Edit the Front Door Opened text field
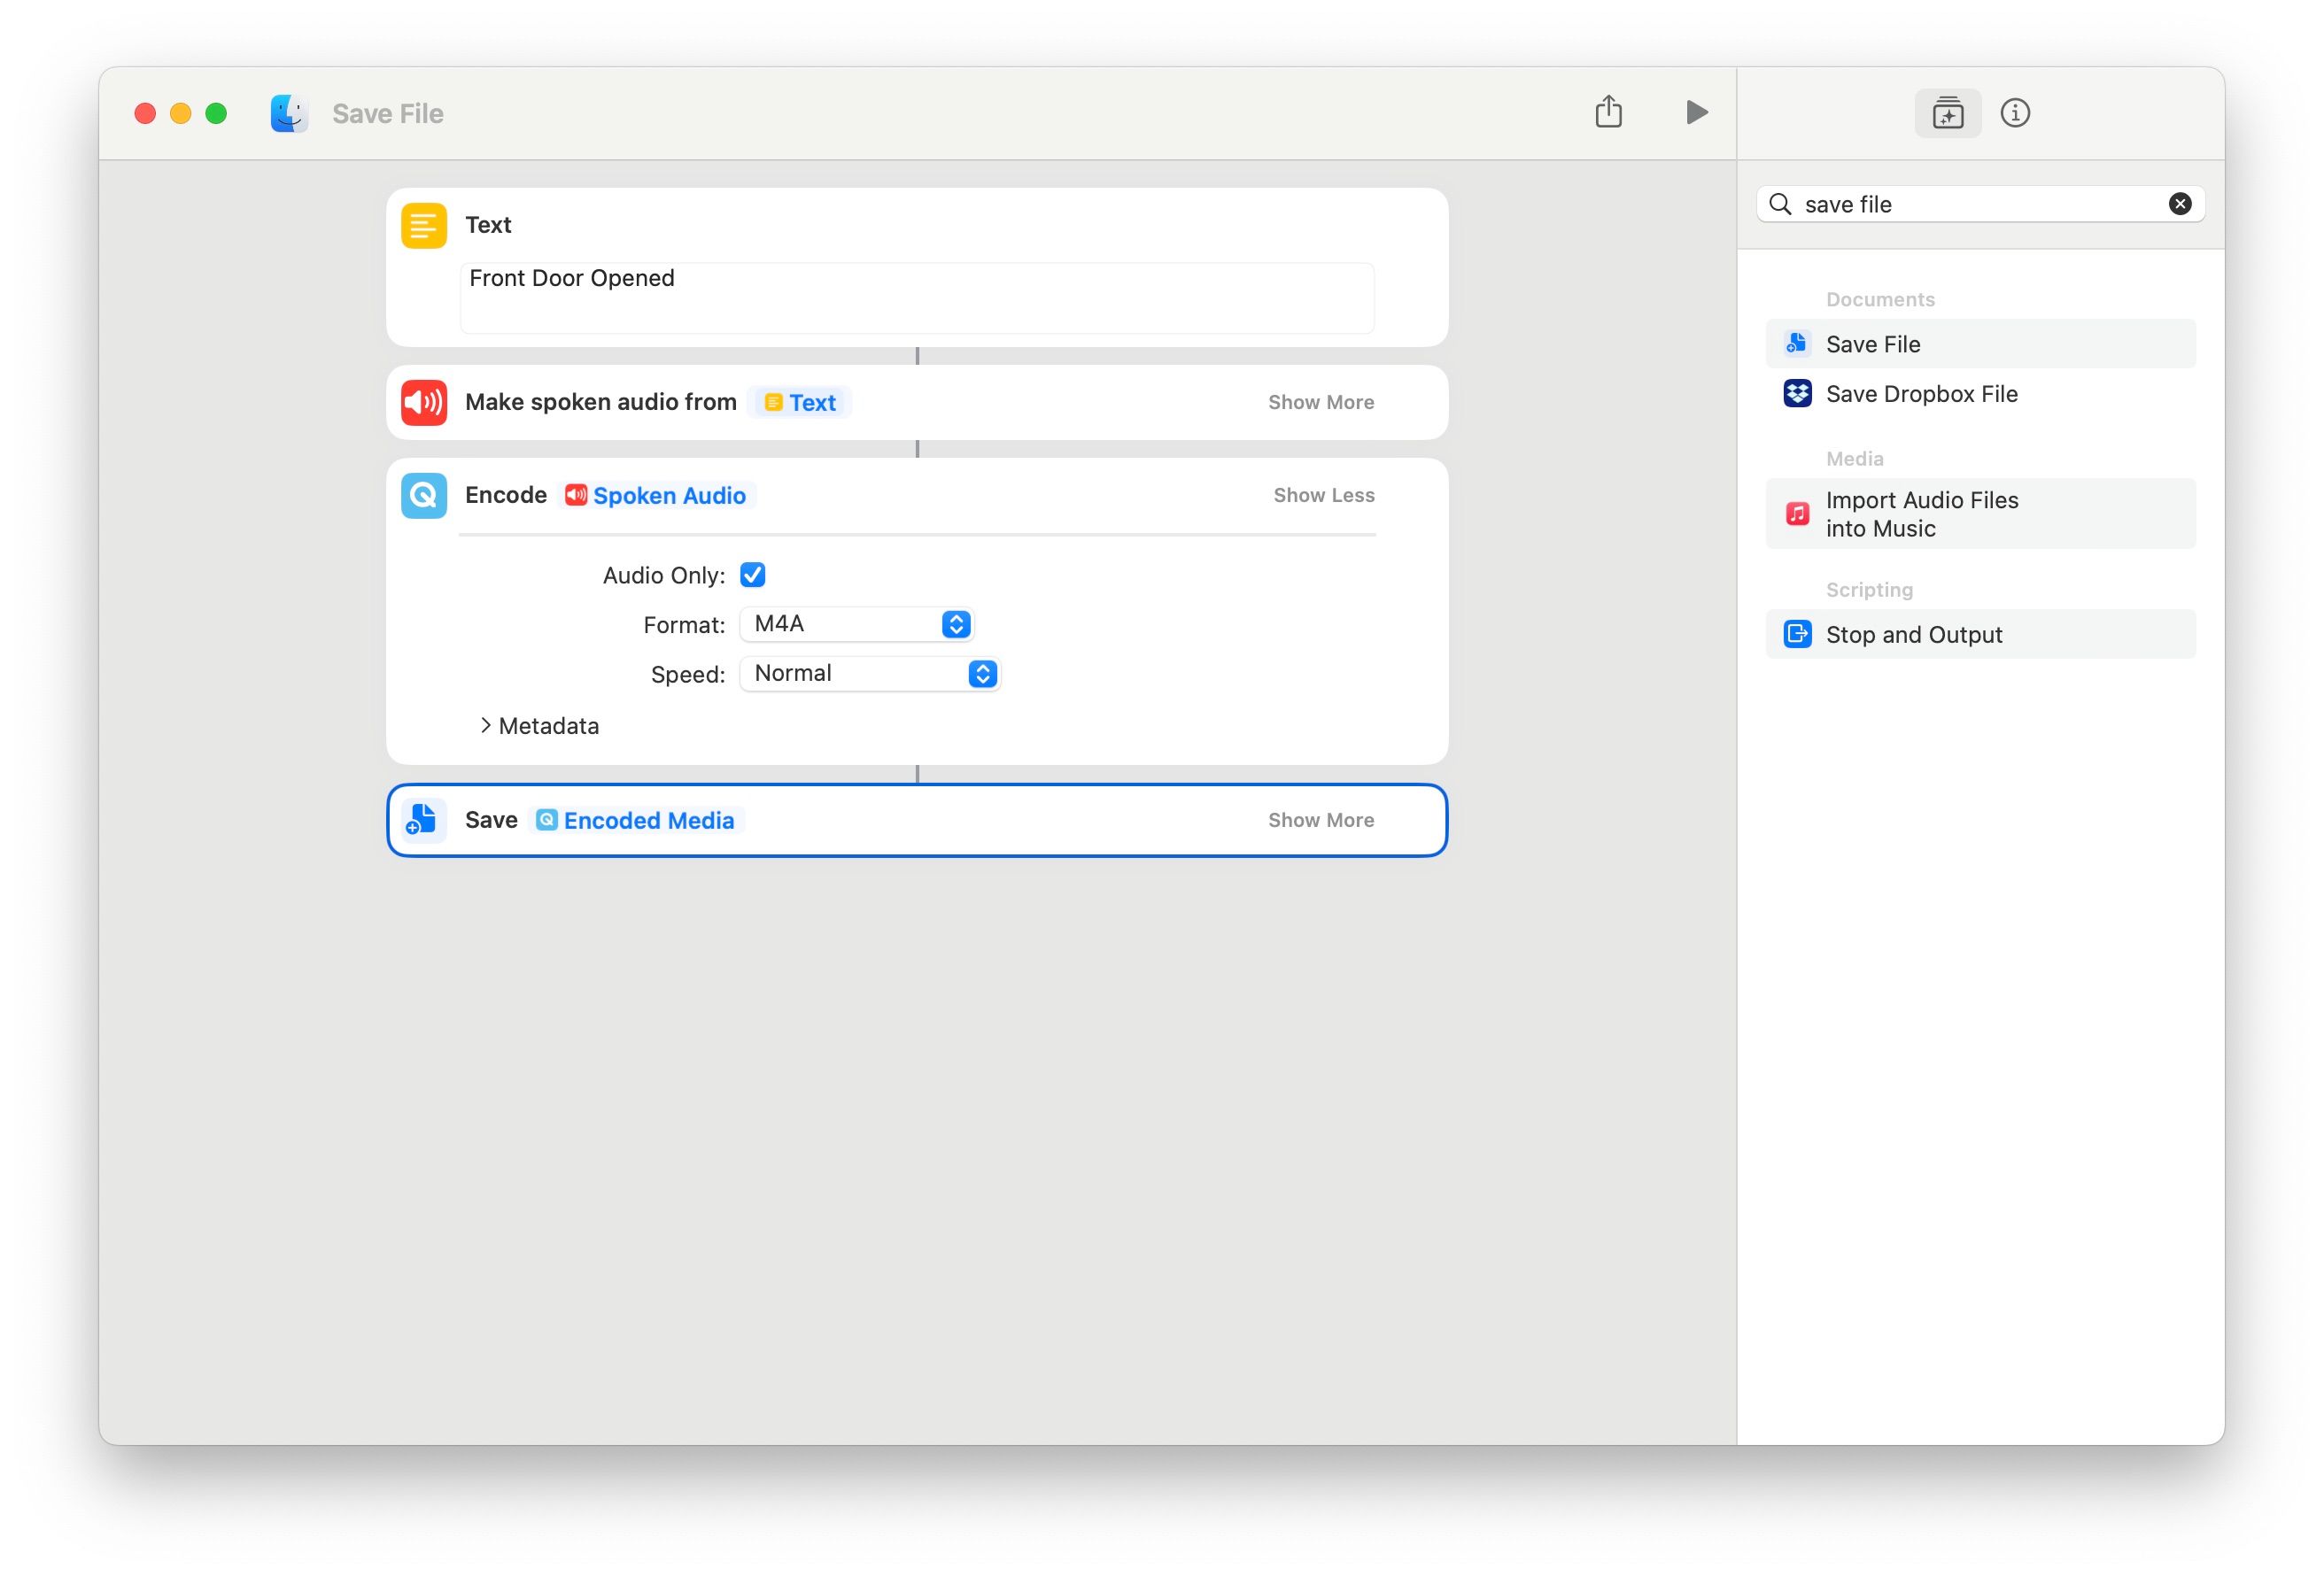The image size is (2324, 1576). pyautogui.click(x=916, y=296)
